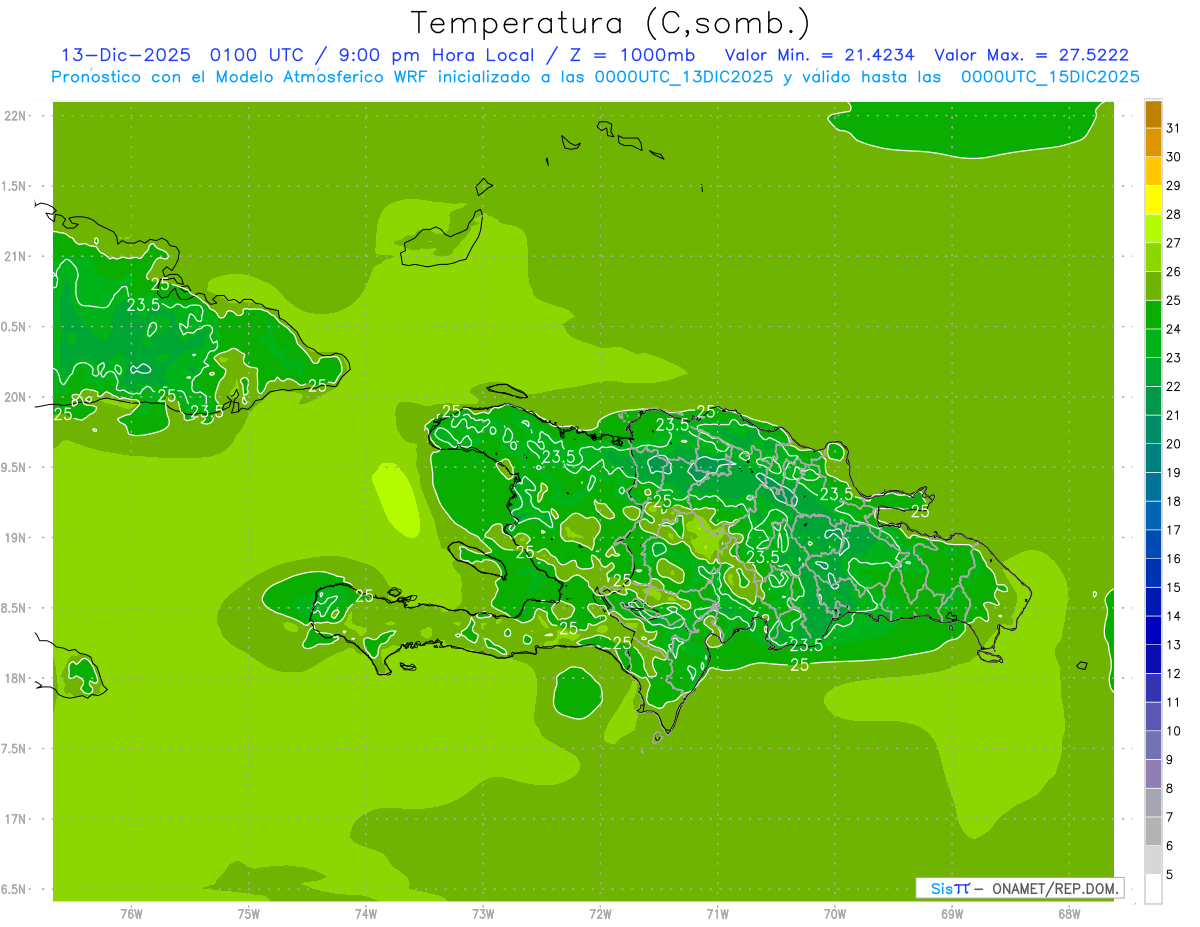The height and width of the screenshot is (927, 1200).
Task: Click the '68W' longitude axis label
Action: [1069, 914]
